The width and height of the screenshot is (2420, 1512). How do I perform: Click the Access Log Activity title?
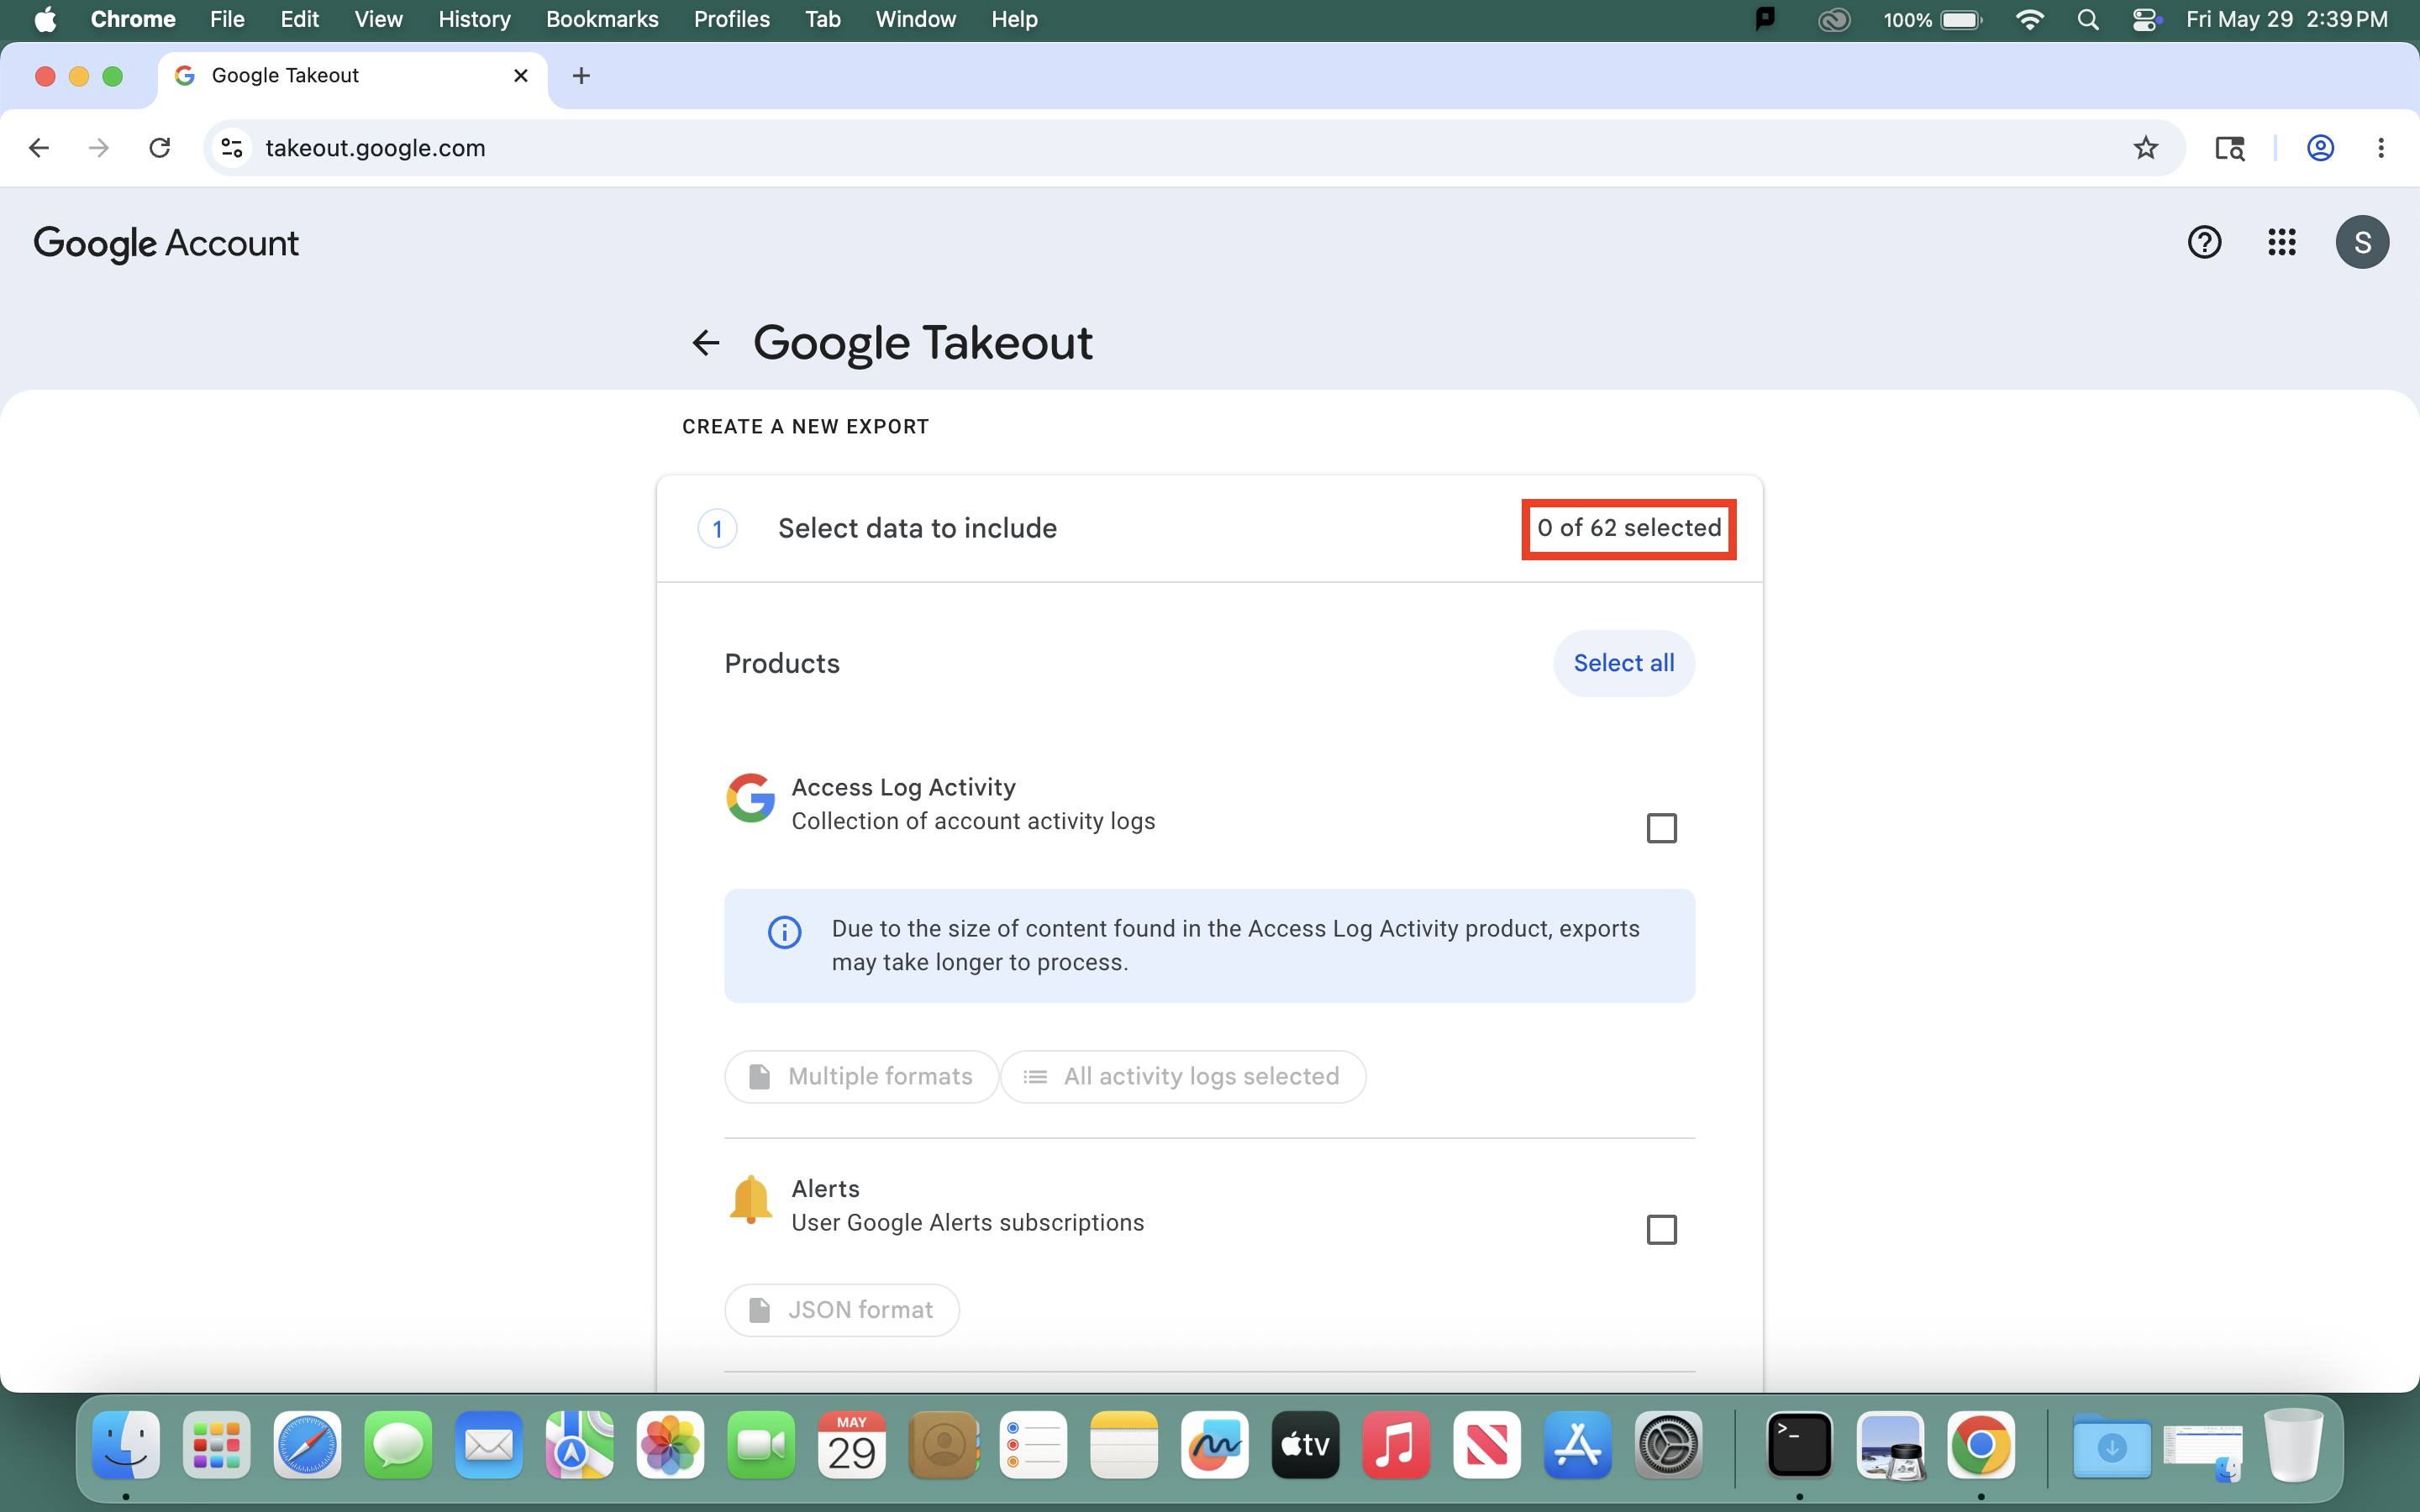coord(903,787)
